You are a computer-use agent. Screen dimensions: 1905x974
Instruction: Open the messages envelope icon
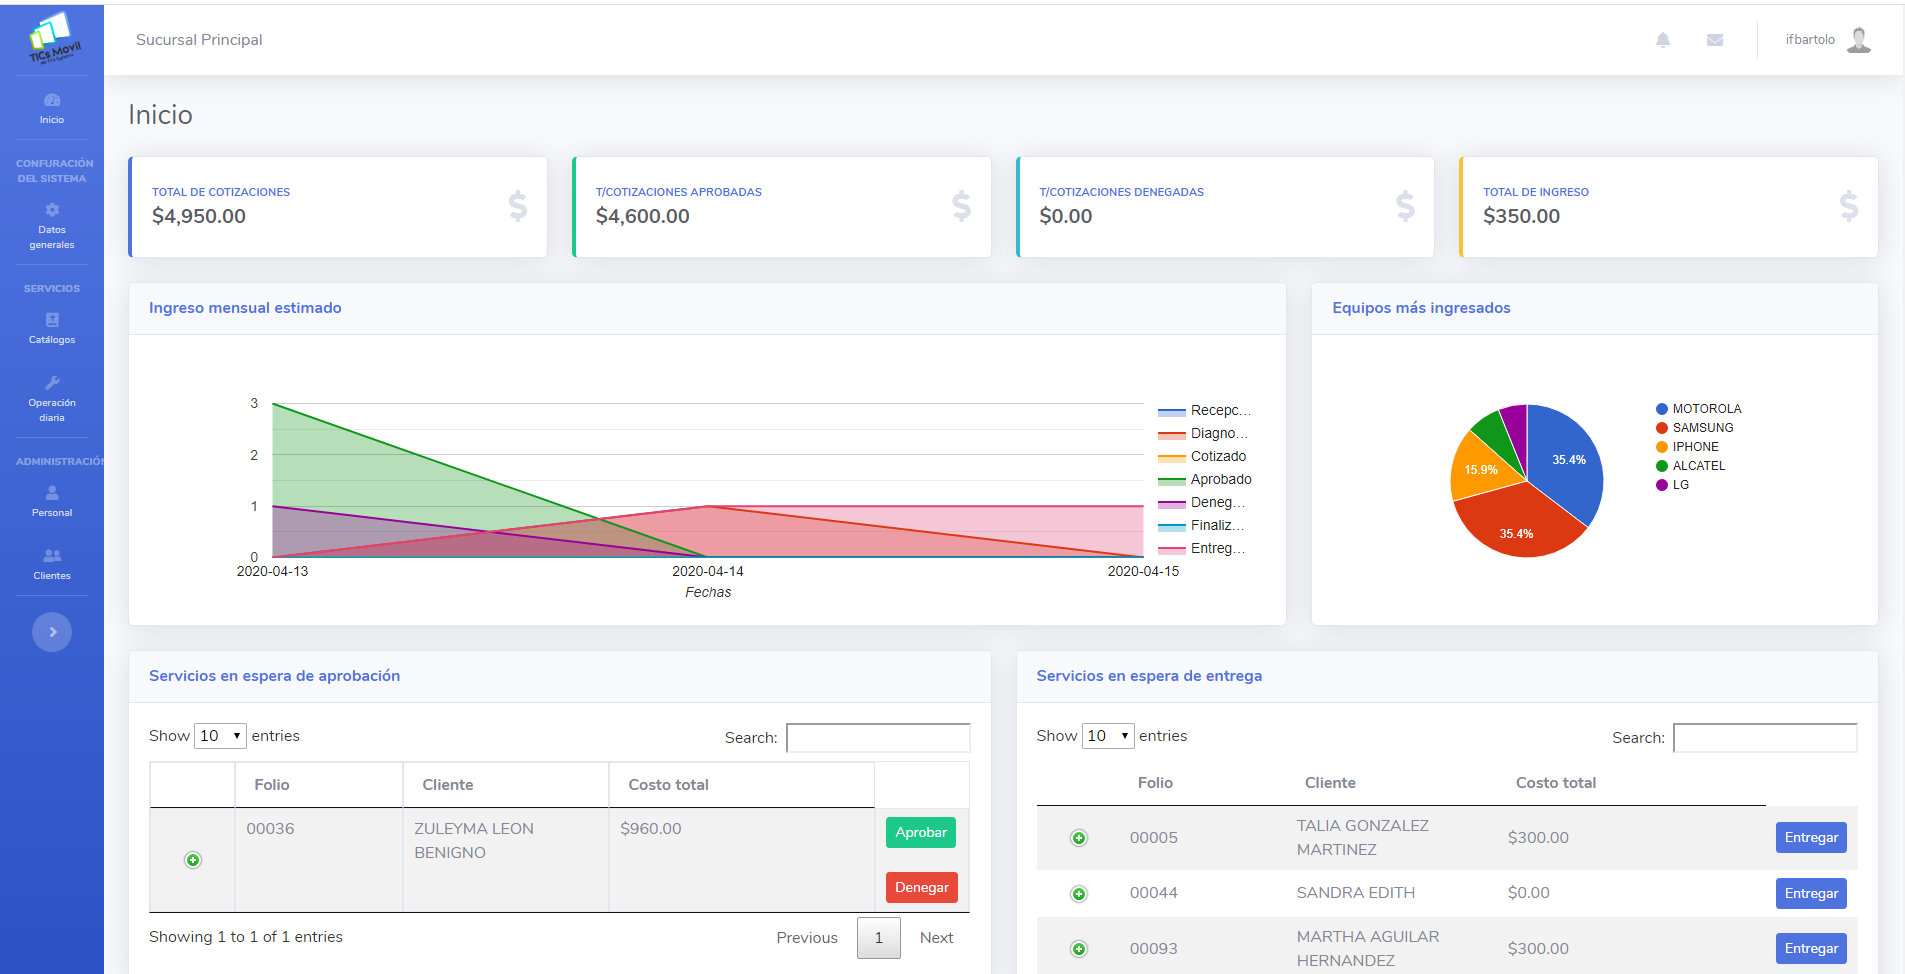tap(1714, 40)
